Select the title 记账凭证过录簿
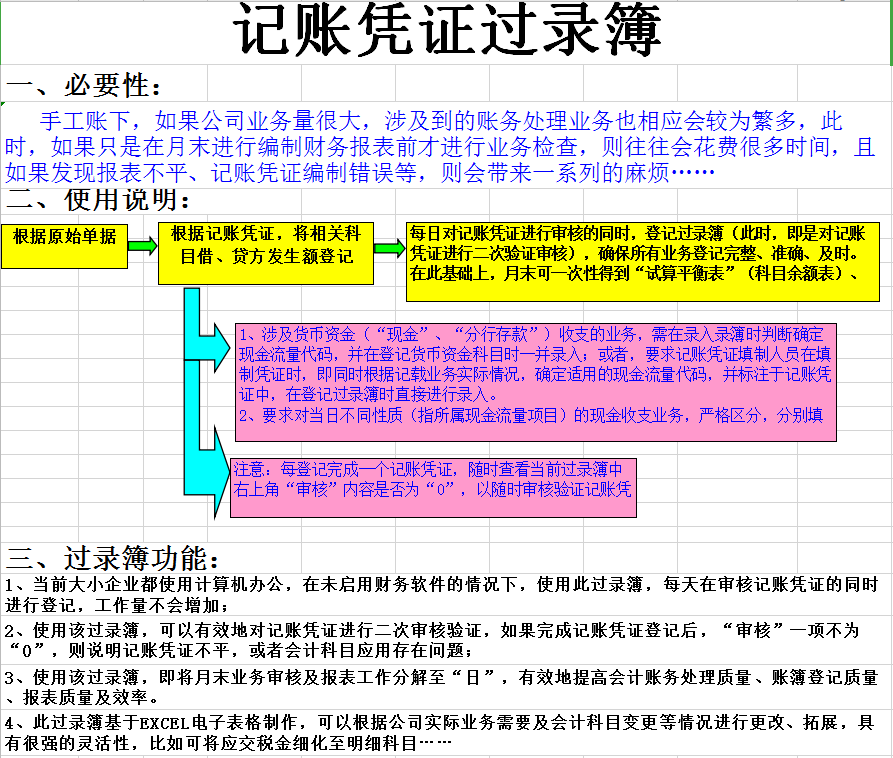Screen dimensions: 893x758 click(447, 30)
